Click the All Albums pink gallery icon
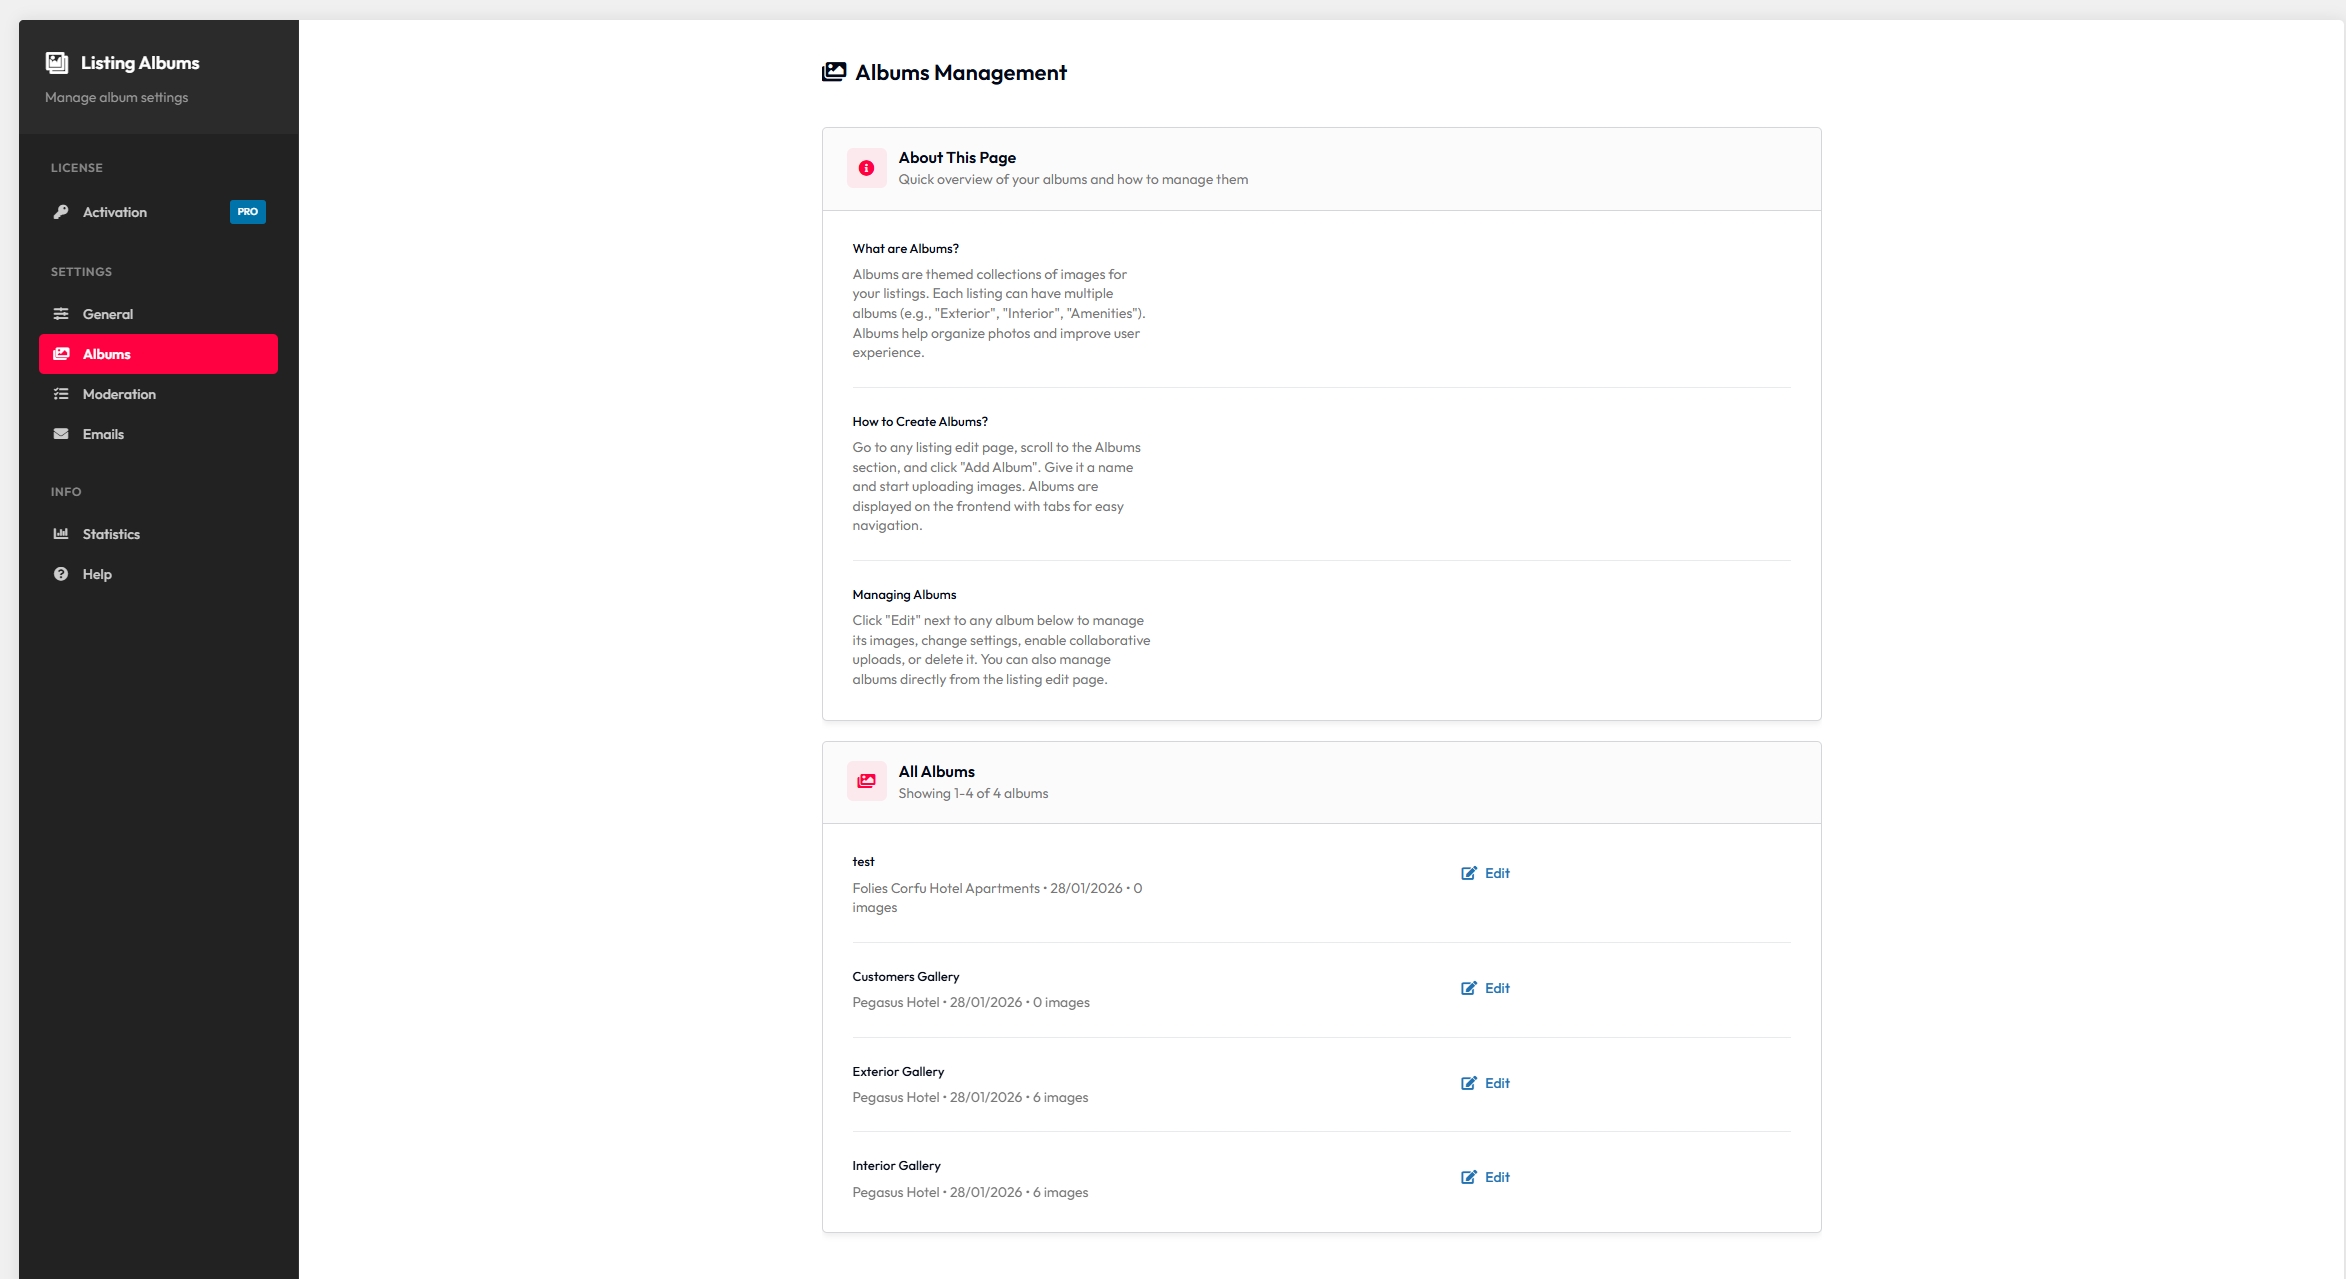2346x1279 pixels. coord(866,781)
